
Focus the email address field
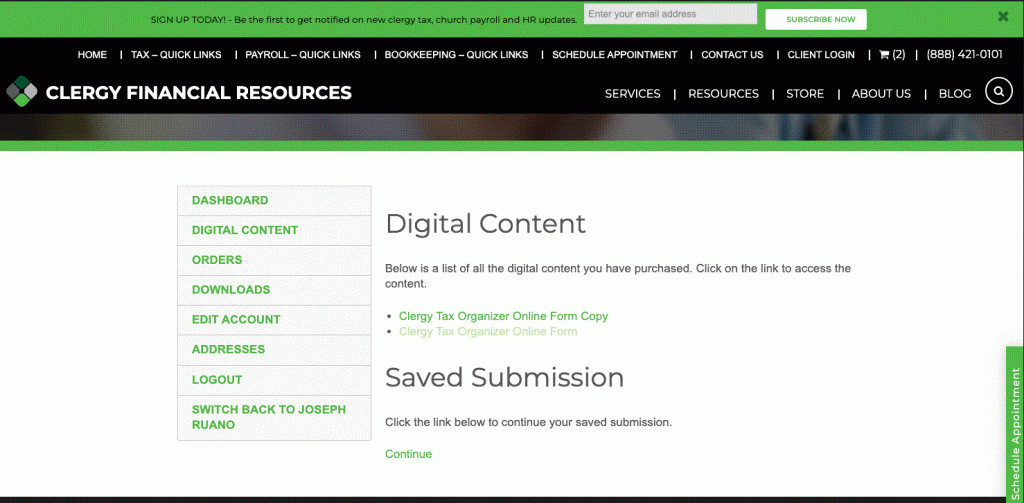pos(670,14)
